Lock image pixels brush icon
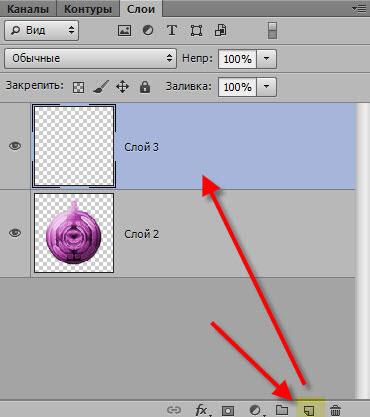This screenshot has width=370, height=417. coord(101,87)
